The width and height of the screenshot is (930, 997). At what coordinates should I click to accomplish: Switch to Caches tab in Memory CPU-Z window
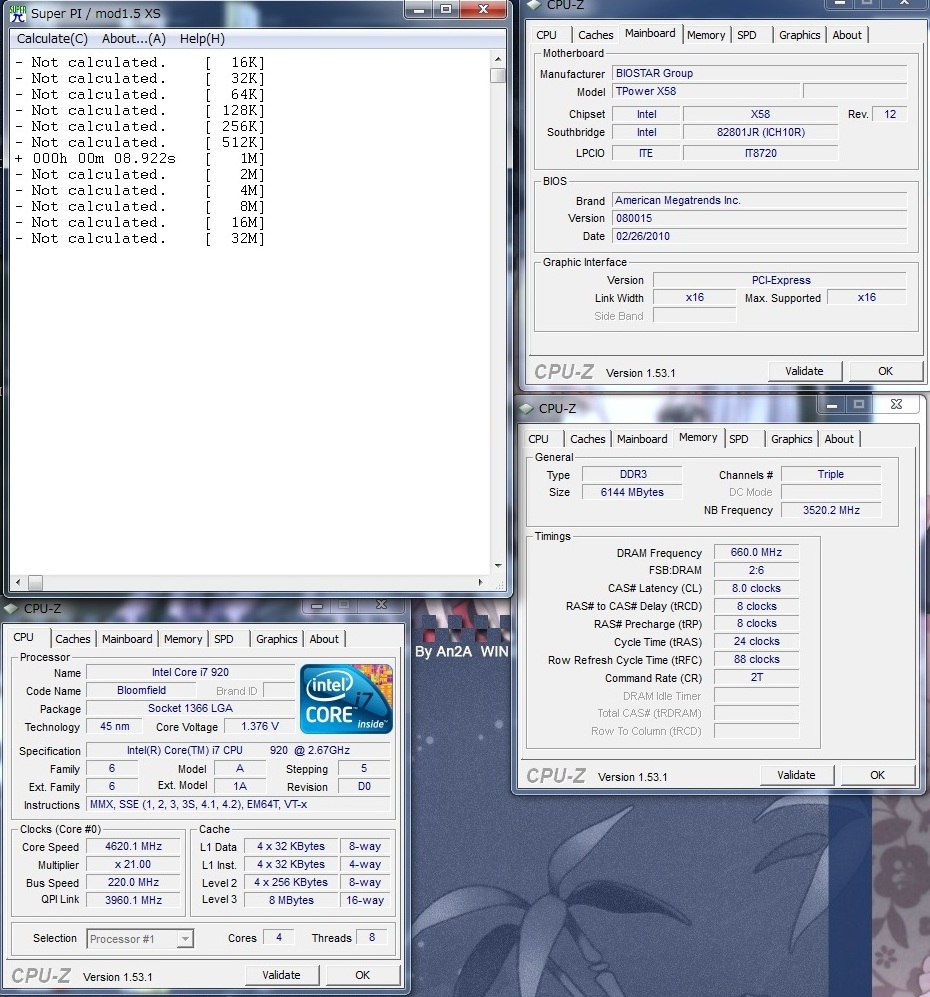tap(587, 439)
